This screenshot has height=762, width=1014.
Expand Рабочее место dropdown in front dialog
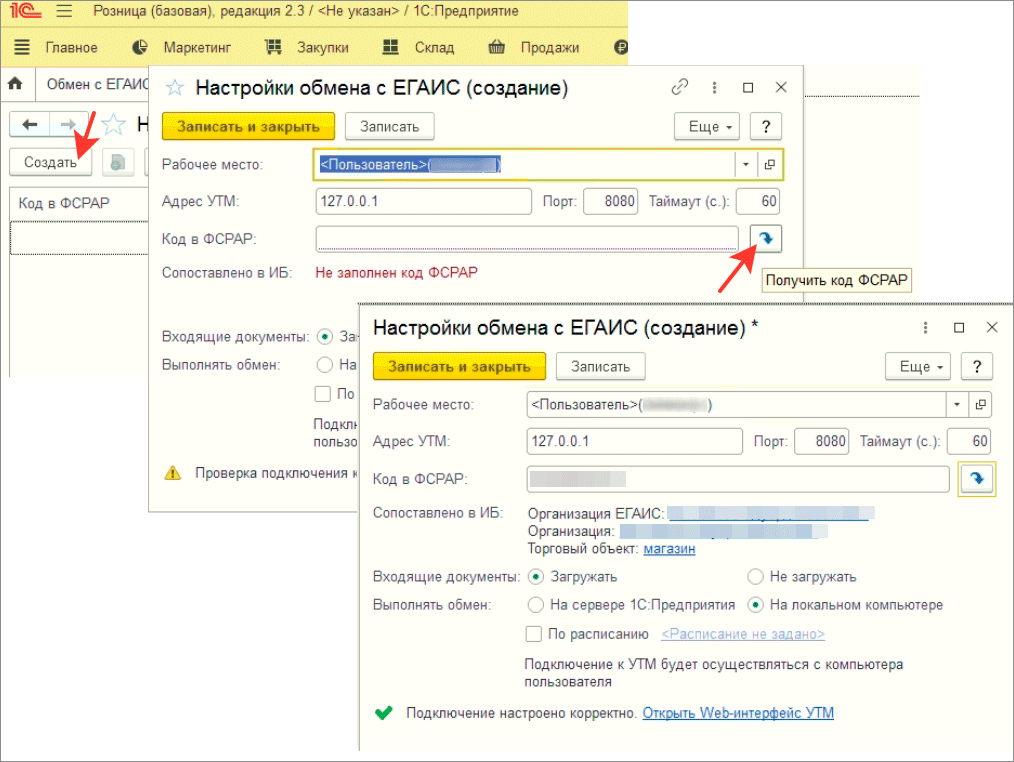click(x=956, y=405)
